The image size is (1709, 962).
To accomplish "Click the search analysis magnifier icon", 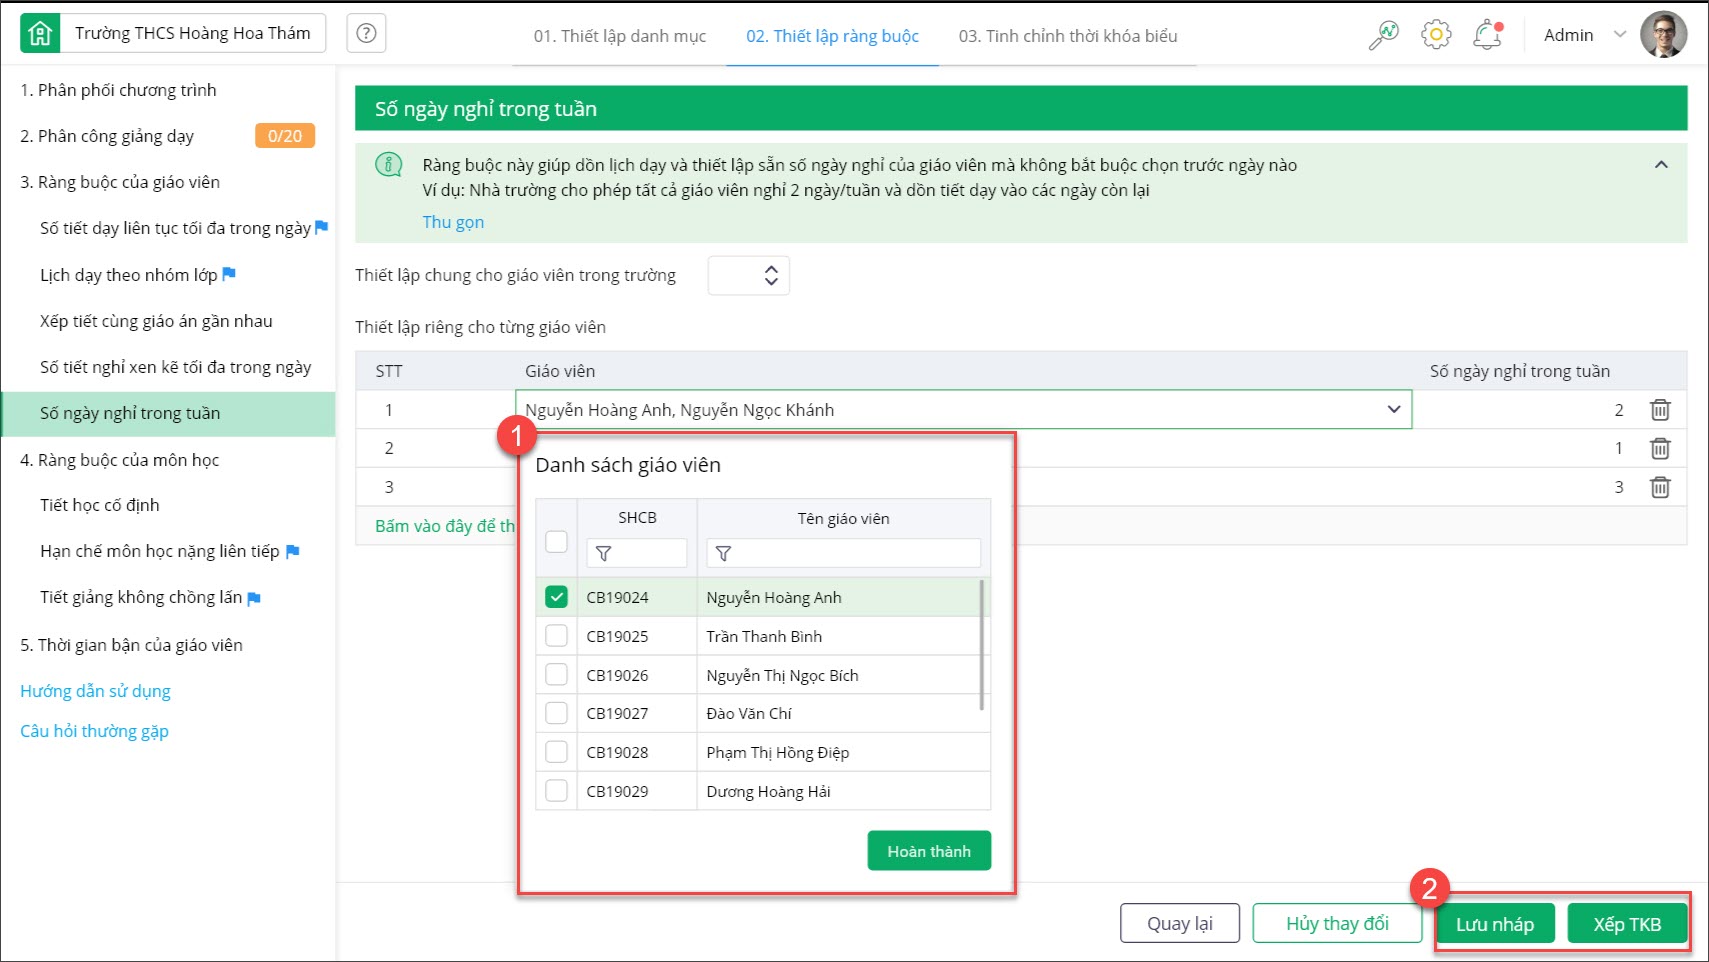I will pyautogui.click(x=1383, y=35).
